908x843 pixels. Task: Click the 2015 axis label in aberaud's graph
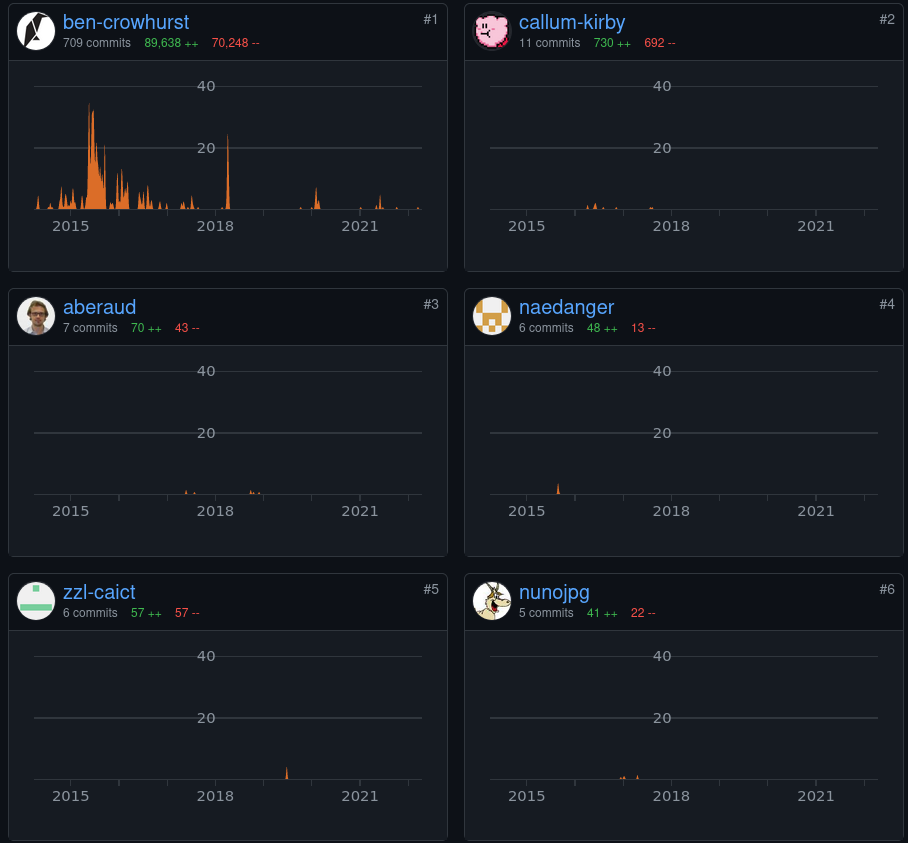click(71, 511)
